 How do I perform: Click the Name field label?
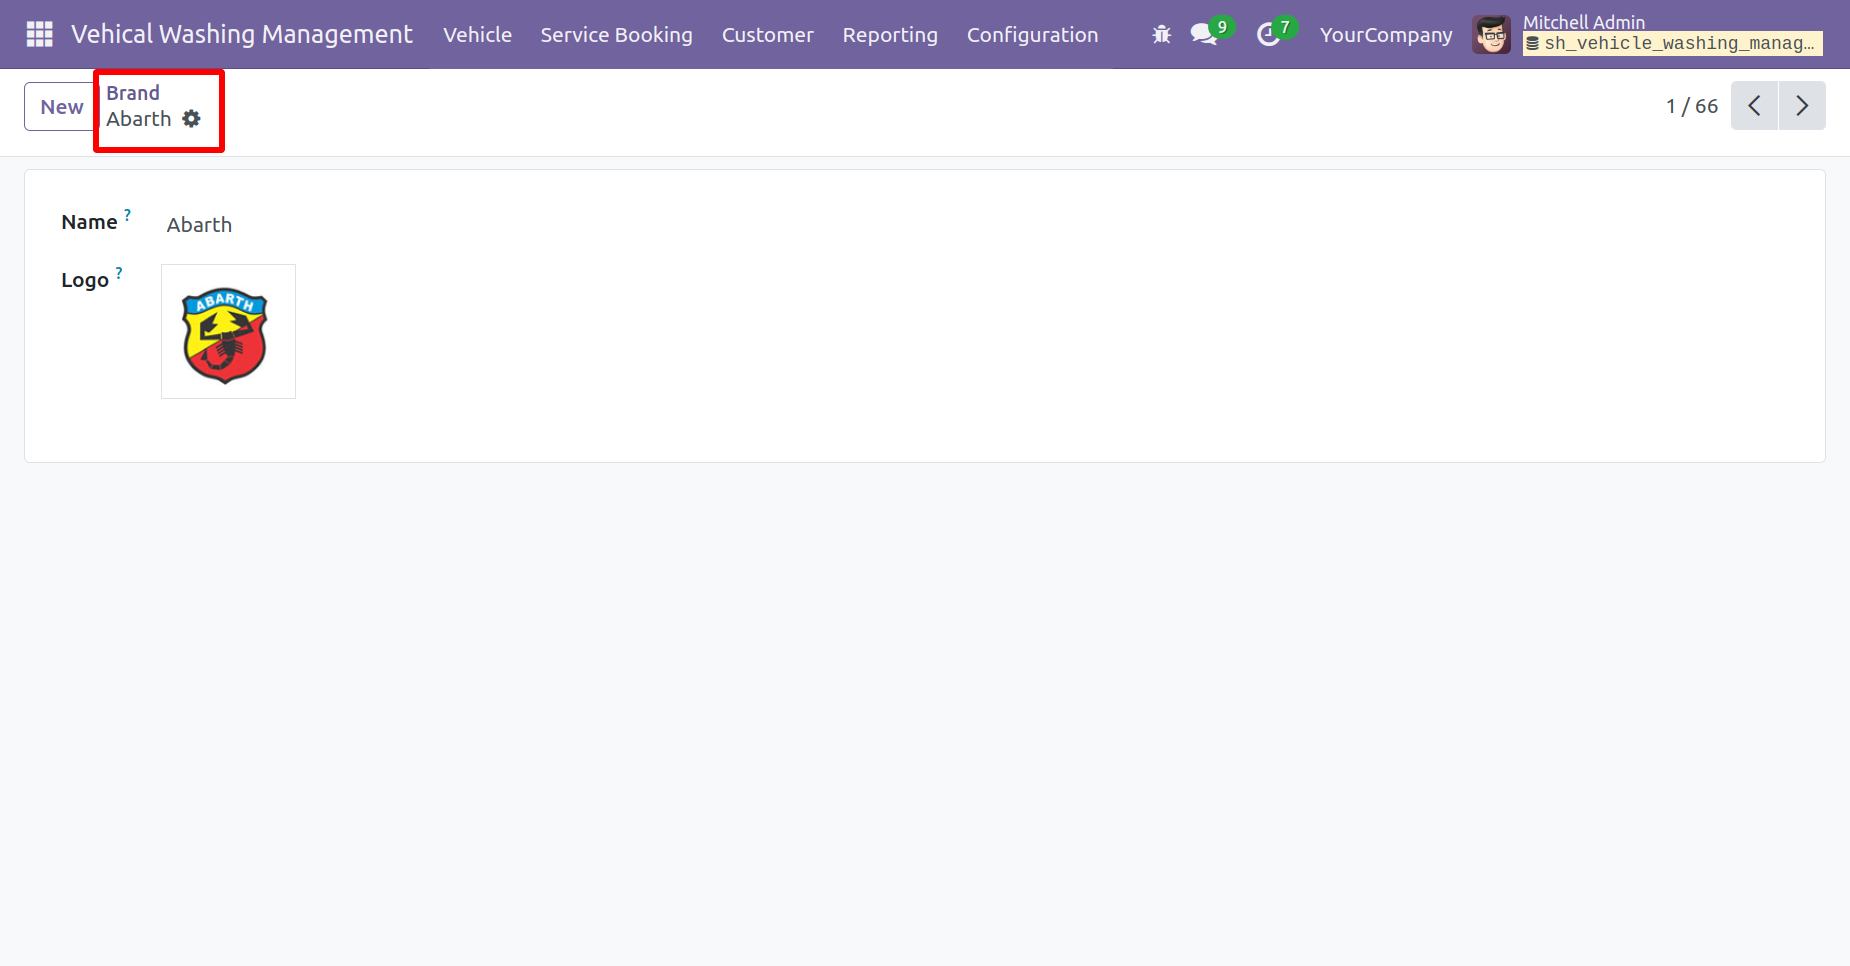point(89,222)
